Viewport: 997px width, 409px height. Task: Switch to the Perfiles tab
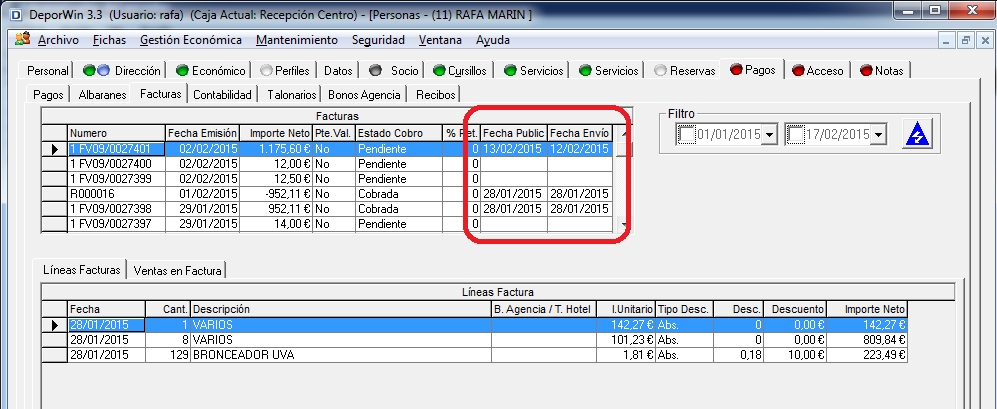coord(285,71)
